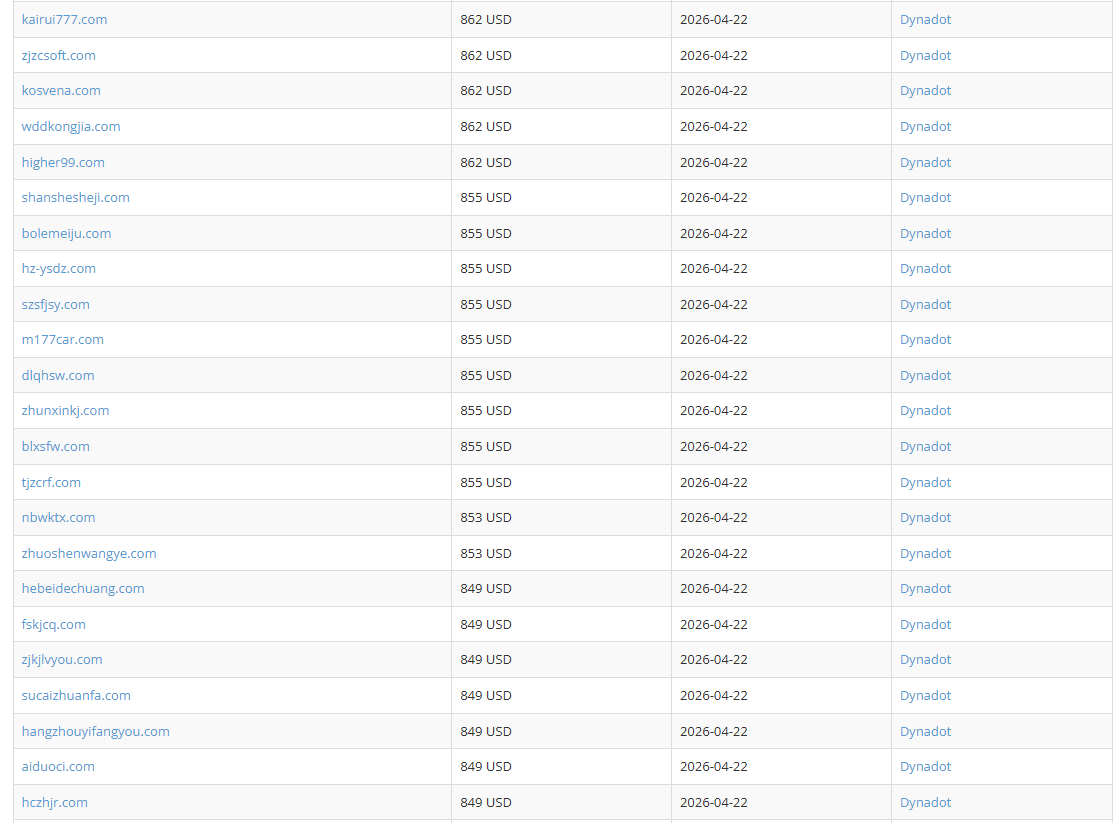This screenshot has width=1114, height=823.
Task: Open the hebeidechuang.com domain link
Action: click(x=83, y=589)
